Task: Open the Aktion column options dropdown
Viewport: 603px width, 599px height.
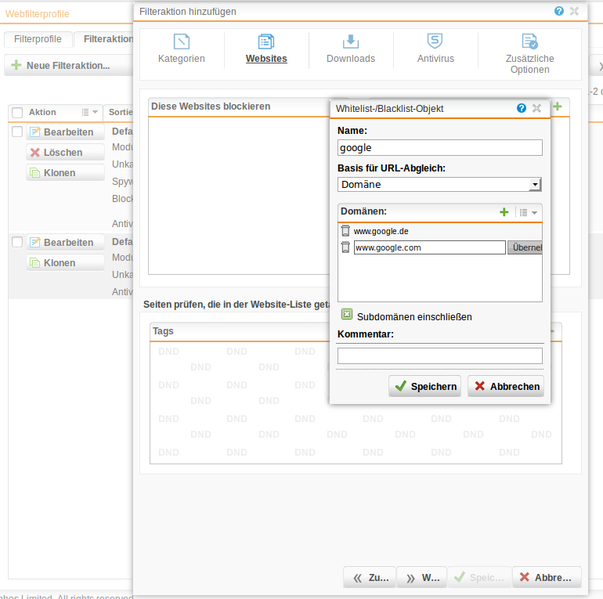Action: [89, 113]
